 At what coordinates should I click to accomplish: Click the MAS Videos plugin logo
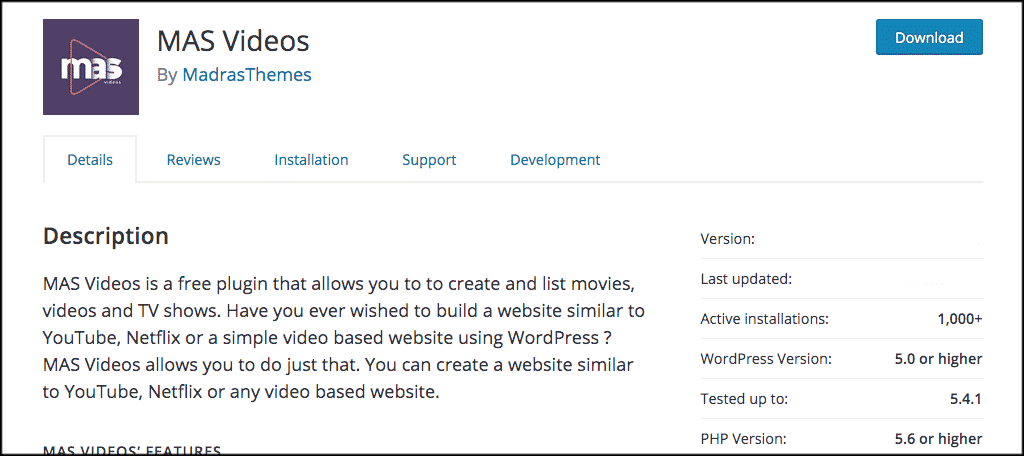click(91, 67)
